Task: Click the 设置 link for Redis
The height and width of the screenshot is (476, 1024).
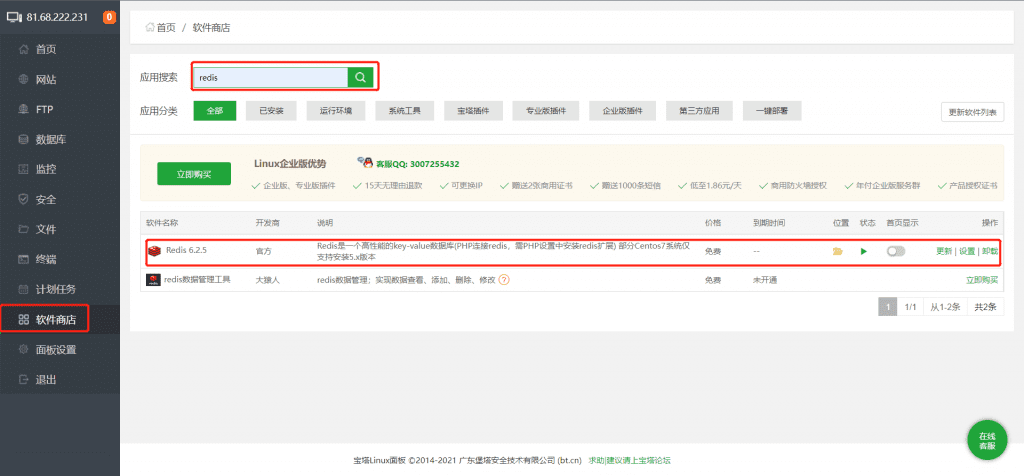Action: (967, 251)
